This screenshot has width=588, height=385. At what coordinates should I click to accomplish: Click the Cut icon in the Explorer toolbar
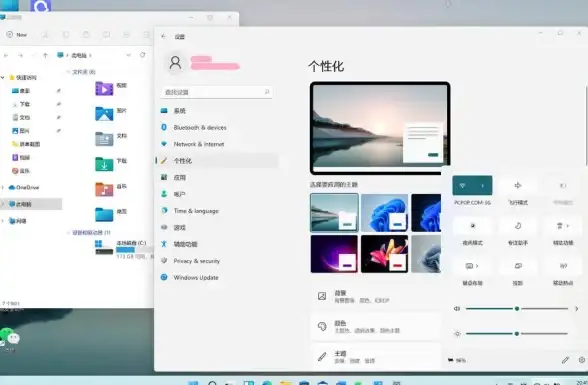[45, 34]
